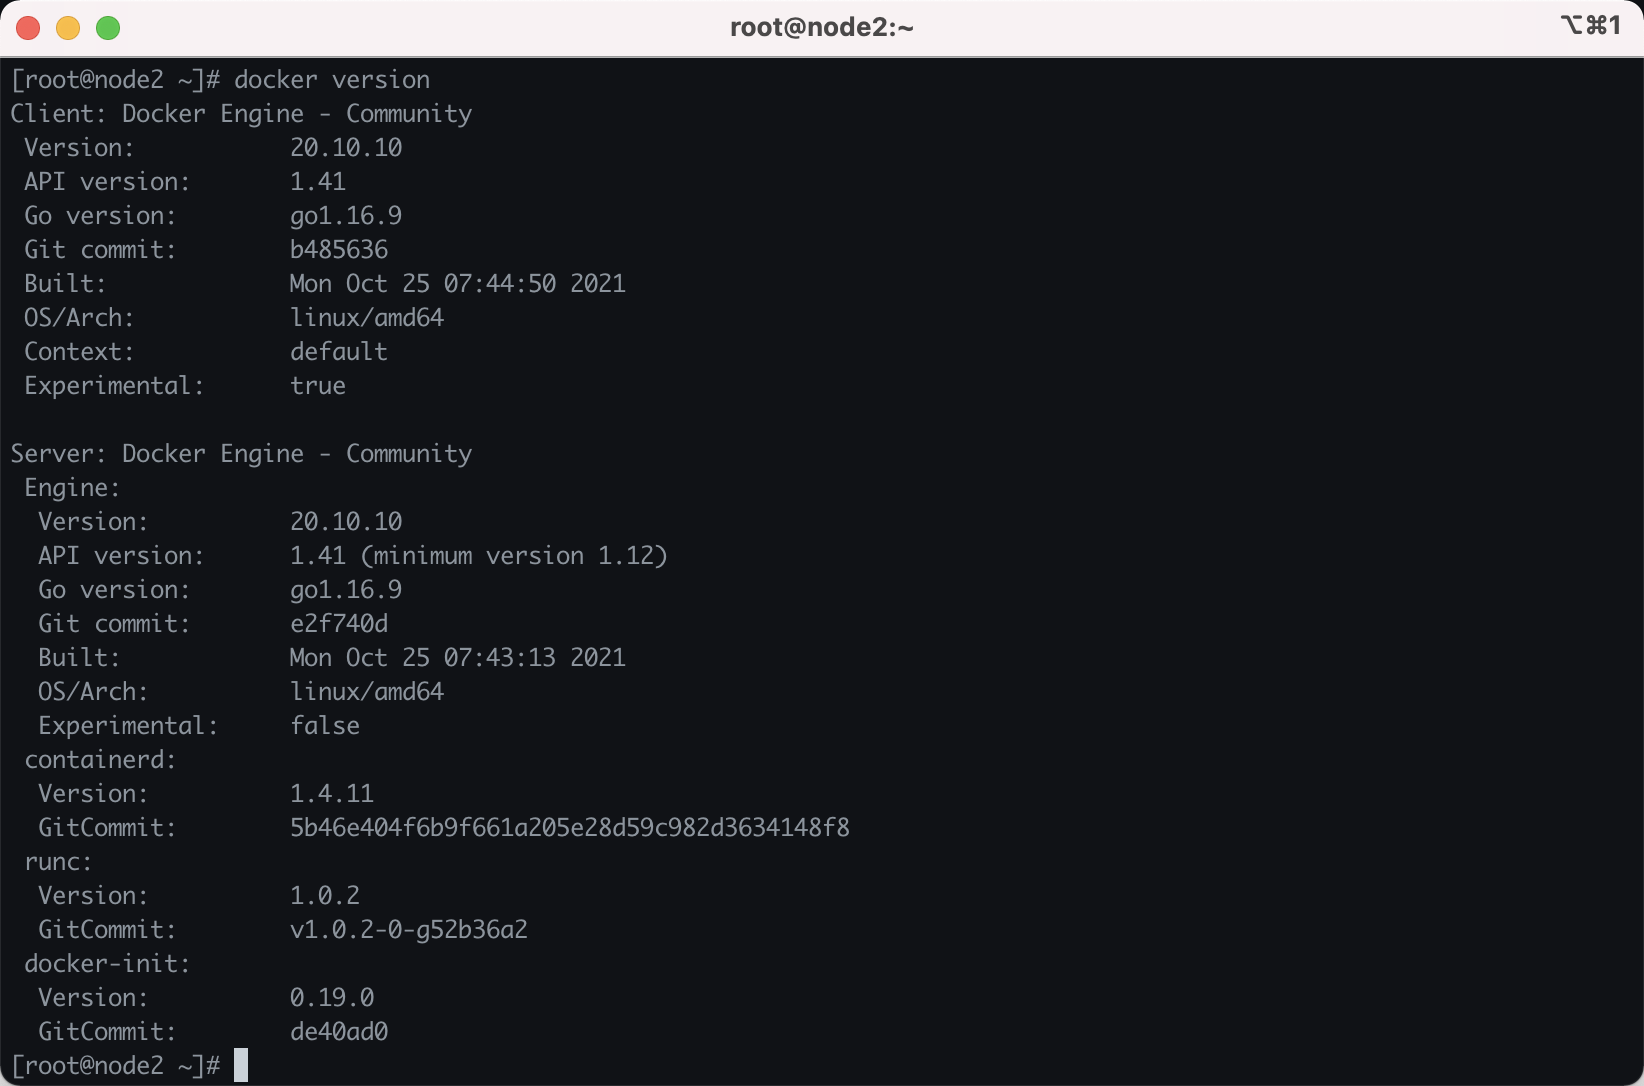Click the runc GitCommit v1.0.2-0-g52b36a2 value
Viewport: 1644px width, 1086px height.
click(408, 930)
